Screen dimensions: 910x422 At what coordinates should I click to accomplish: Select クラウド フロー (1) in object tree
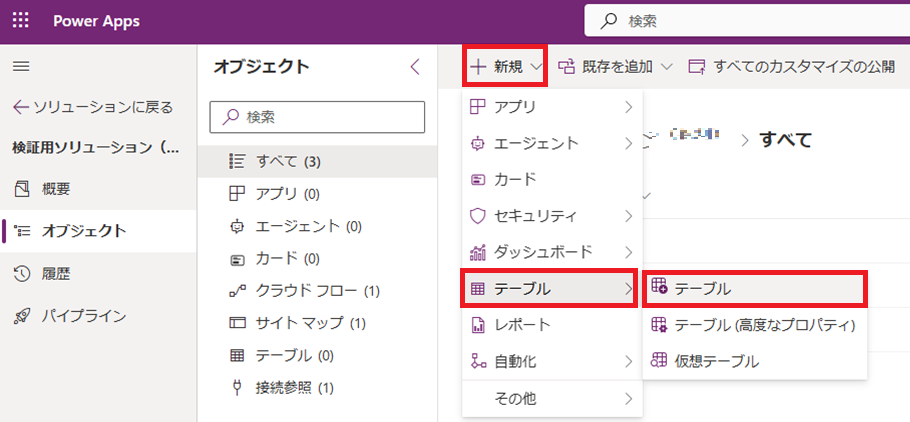coord(317,290)
